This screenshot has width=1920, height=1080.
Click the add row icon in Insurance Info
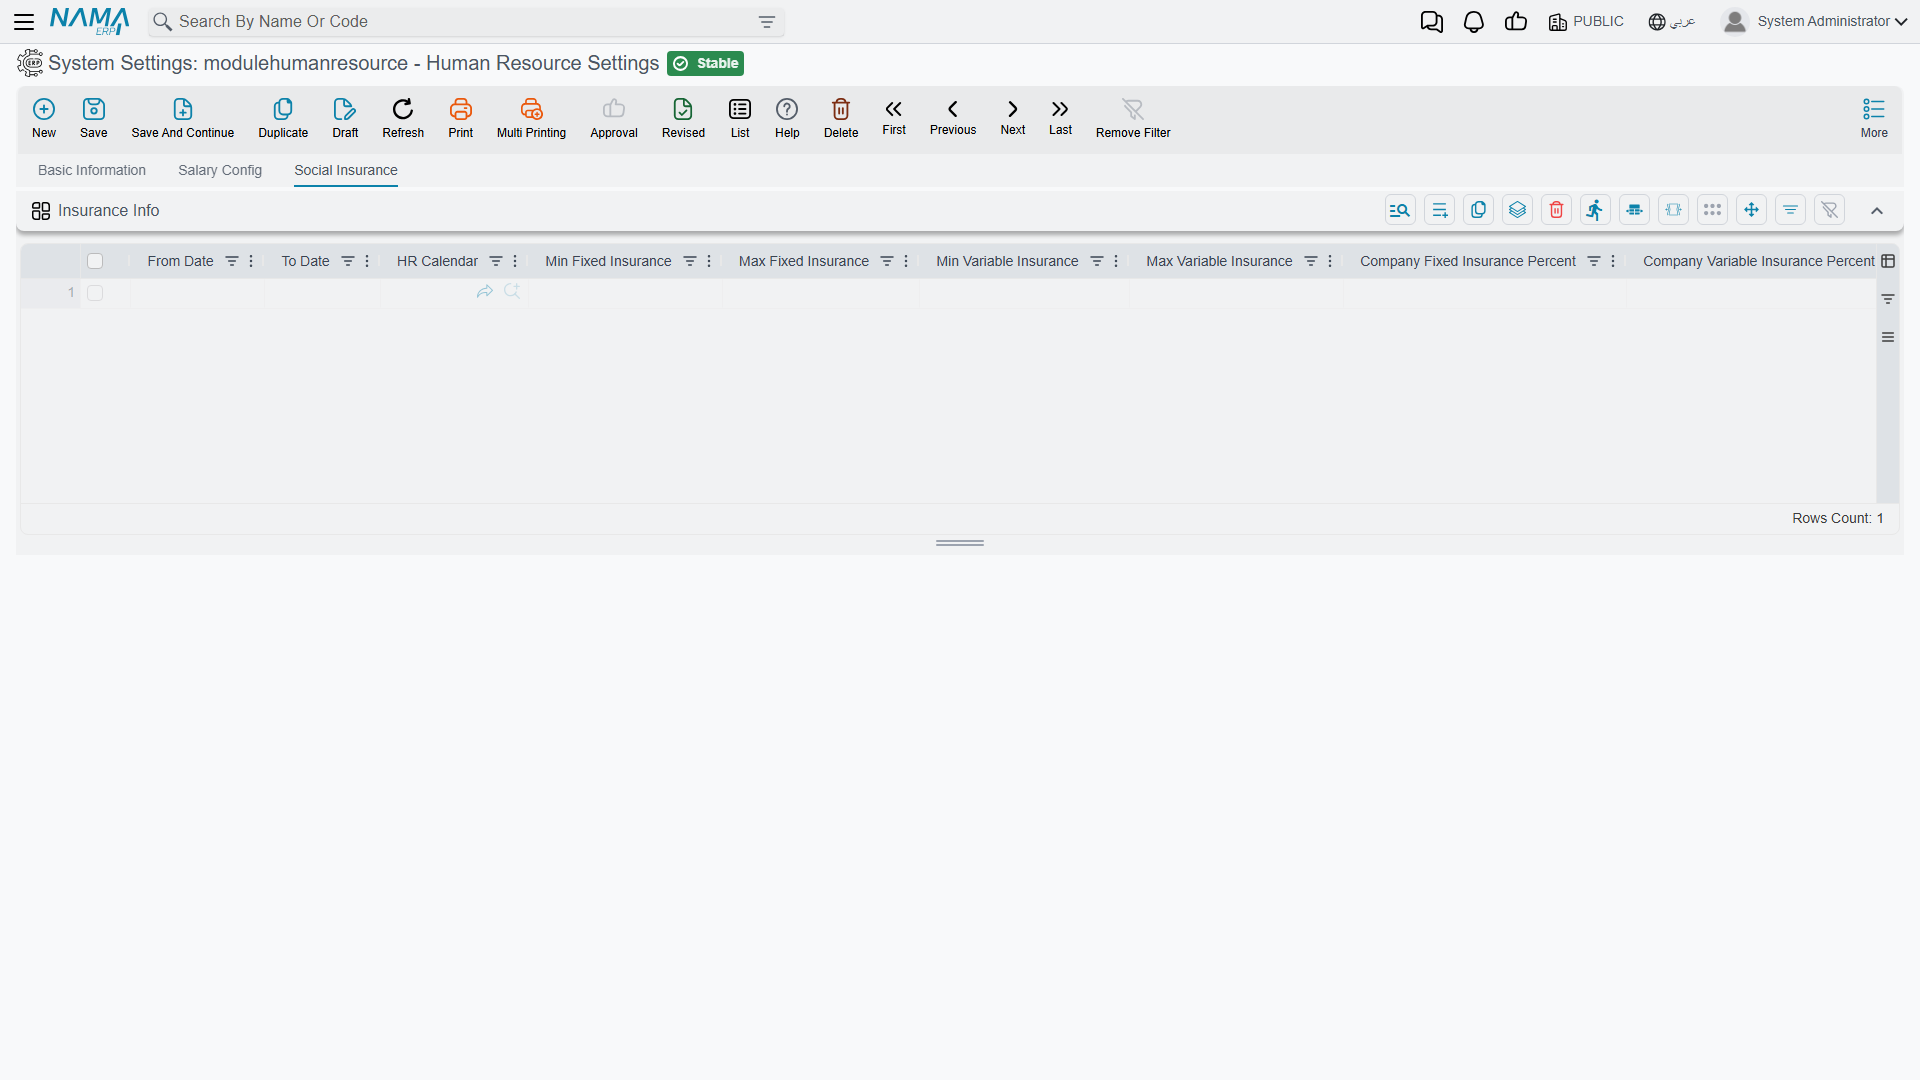(1439, 210)
